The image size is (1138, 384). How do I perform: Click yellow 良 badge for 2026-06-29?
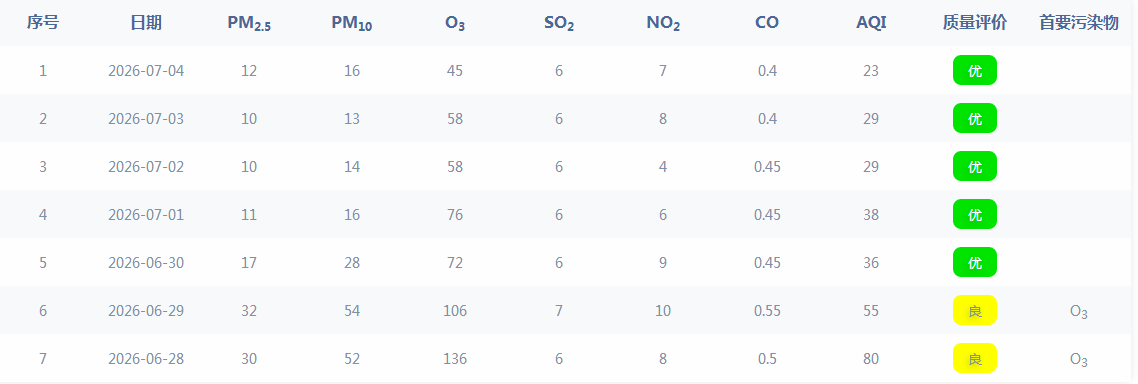tap(975, 311)
